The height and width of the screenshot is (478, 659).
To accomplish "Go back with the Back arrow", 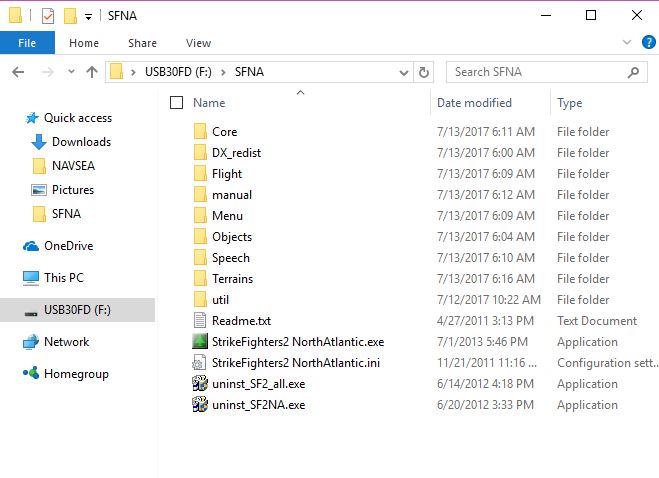I will (x=18, y=72).
